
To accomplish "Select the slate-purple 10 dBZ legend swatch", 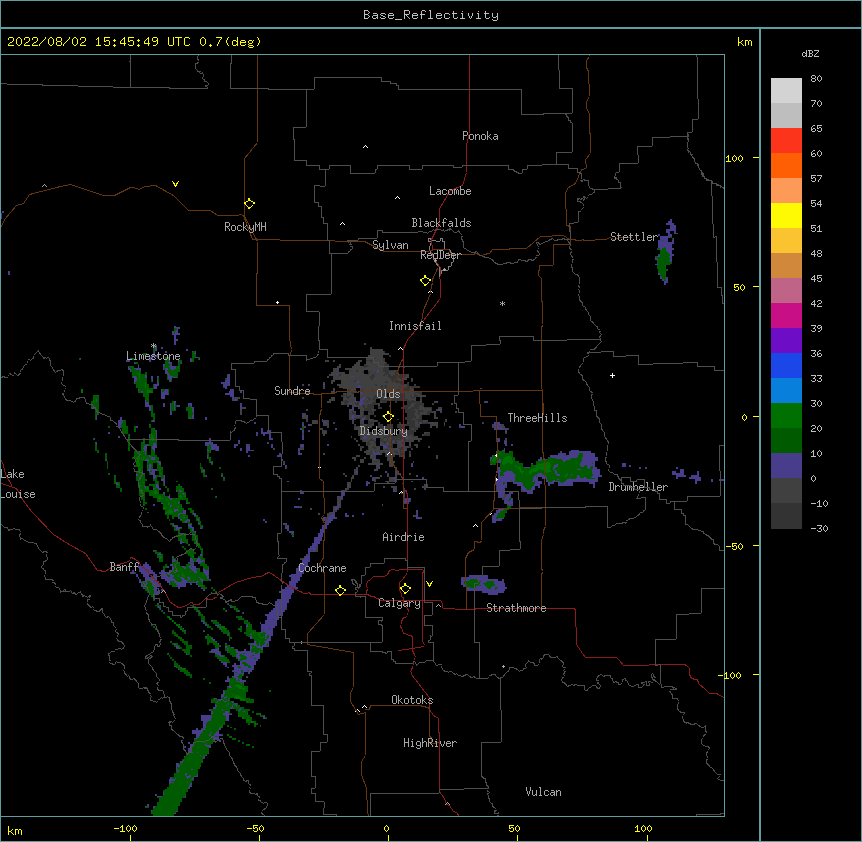I will click(786, 466).
